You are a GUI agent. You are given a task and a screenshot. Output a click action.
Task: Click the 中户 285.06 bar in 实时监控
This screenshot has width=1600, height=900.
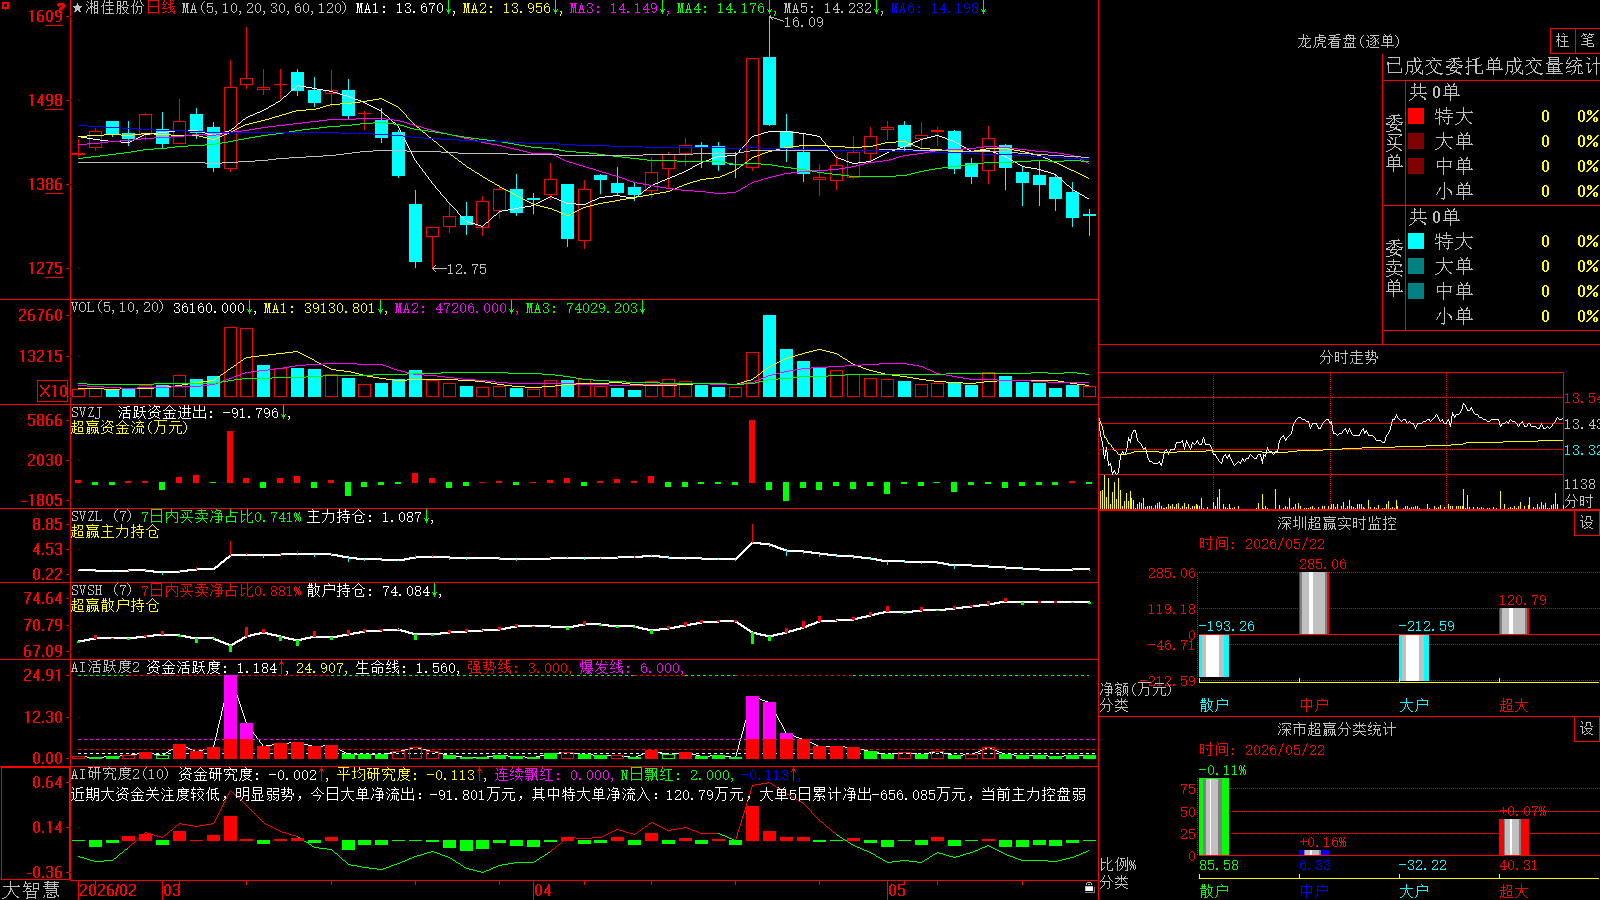(1314, 603)
